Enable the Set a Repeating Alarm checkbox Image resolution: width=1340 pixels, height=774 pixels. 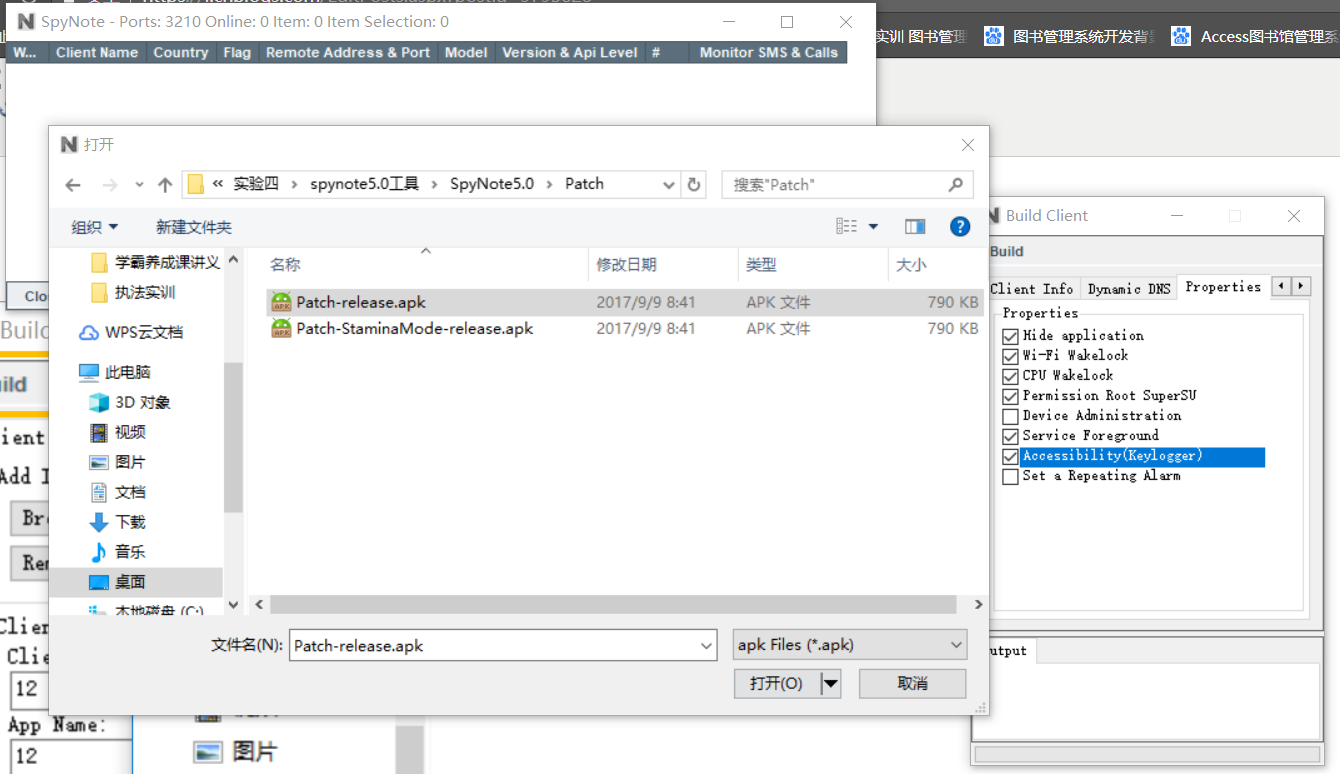pyautogui.click(x=1010, y=476)
